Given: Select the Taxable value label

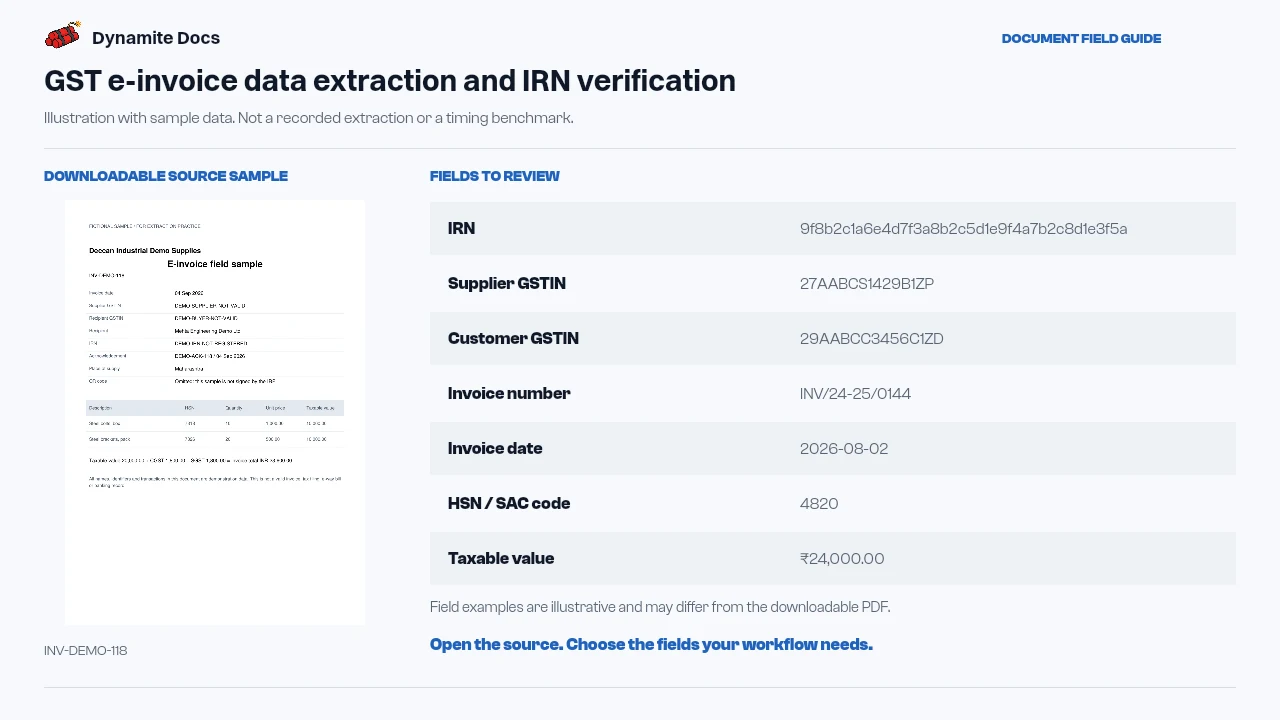Looking at the screenshot, I should click(x=501, y=559).
